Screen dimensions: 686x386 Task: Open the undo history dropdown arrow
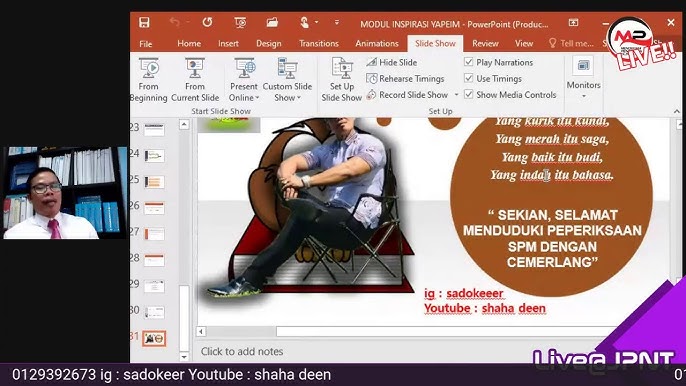[x=188, y=22]
